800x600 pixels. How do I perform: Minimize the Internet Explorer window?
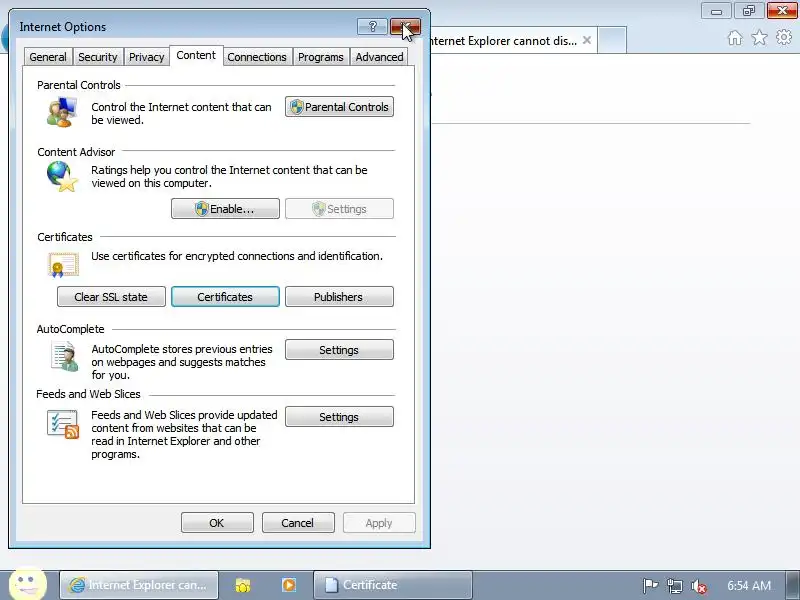tap(716, 11)
